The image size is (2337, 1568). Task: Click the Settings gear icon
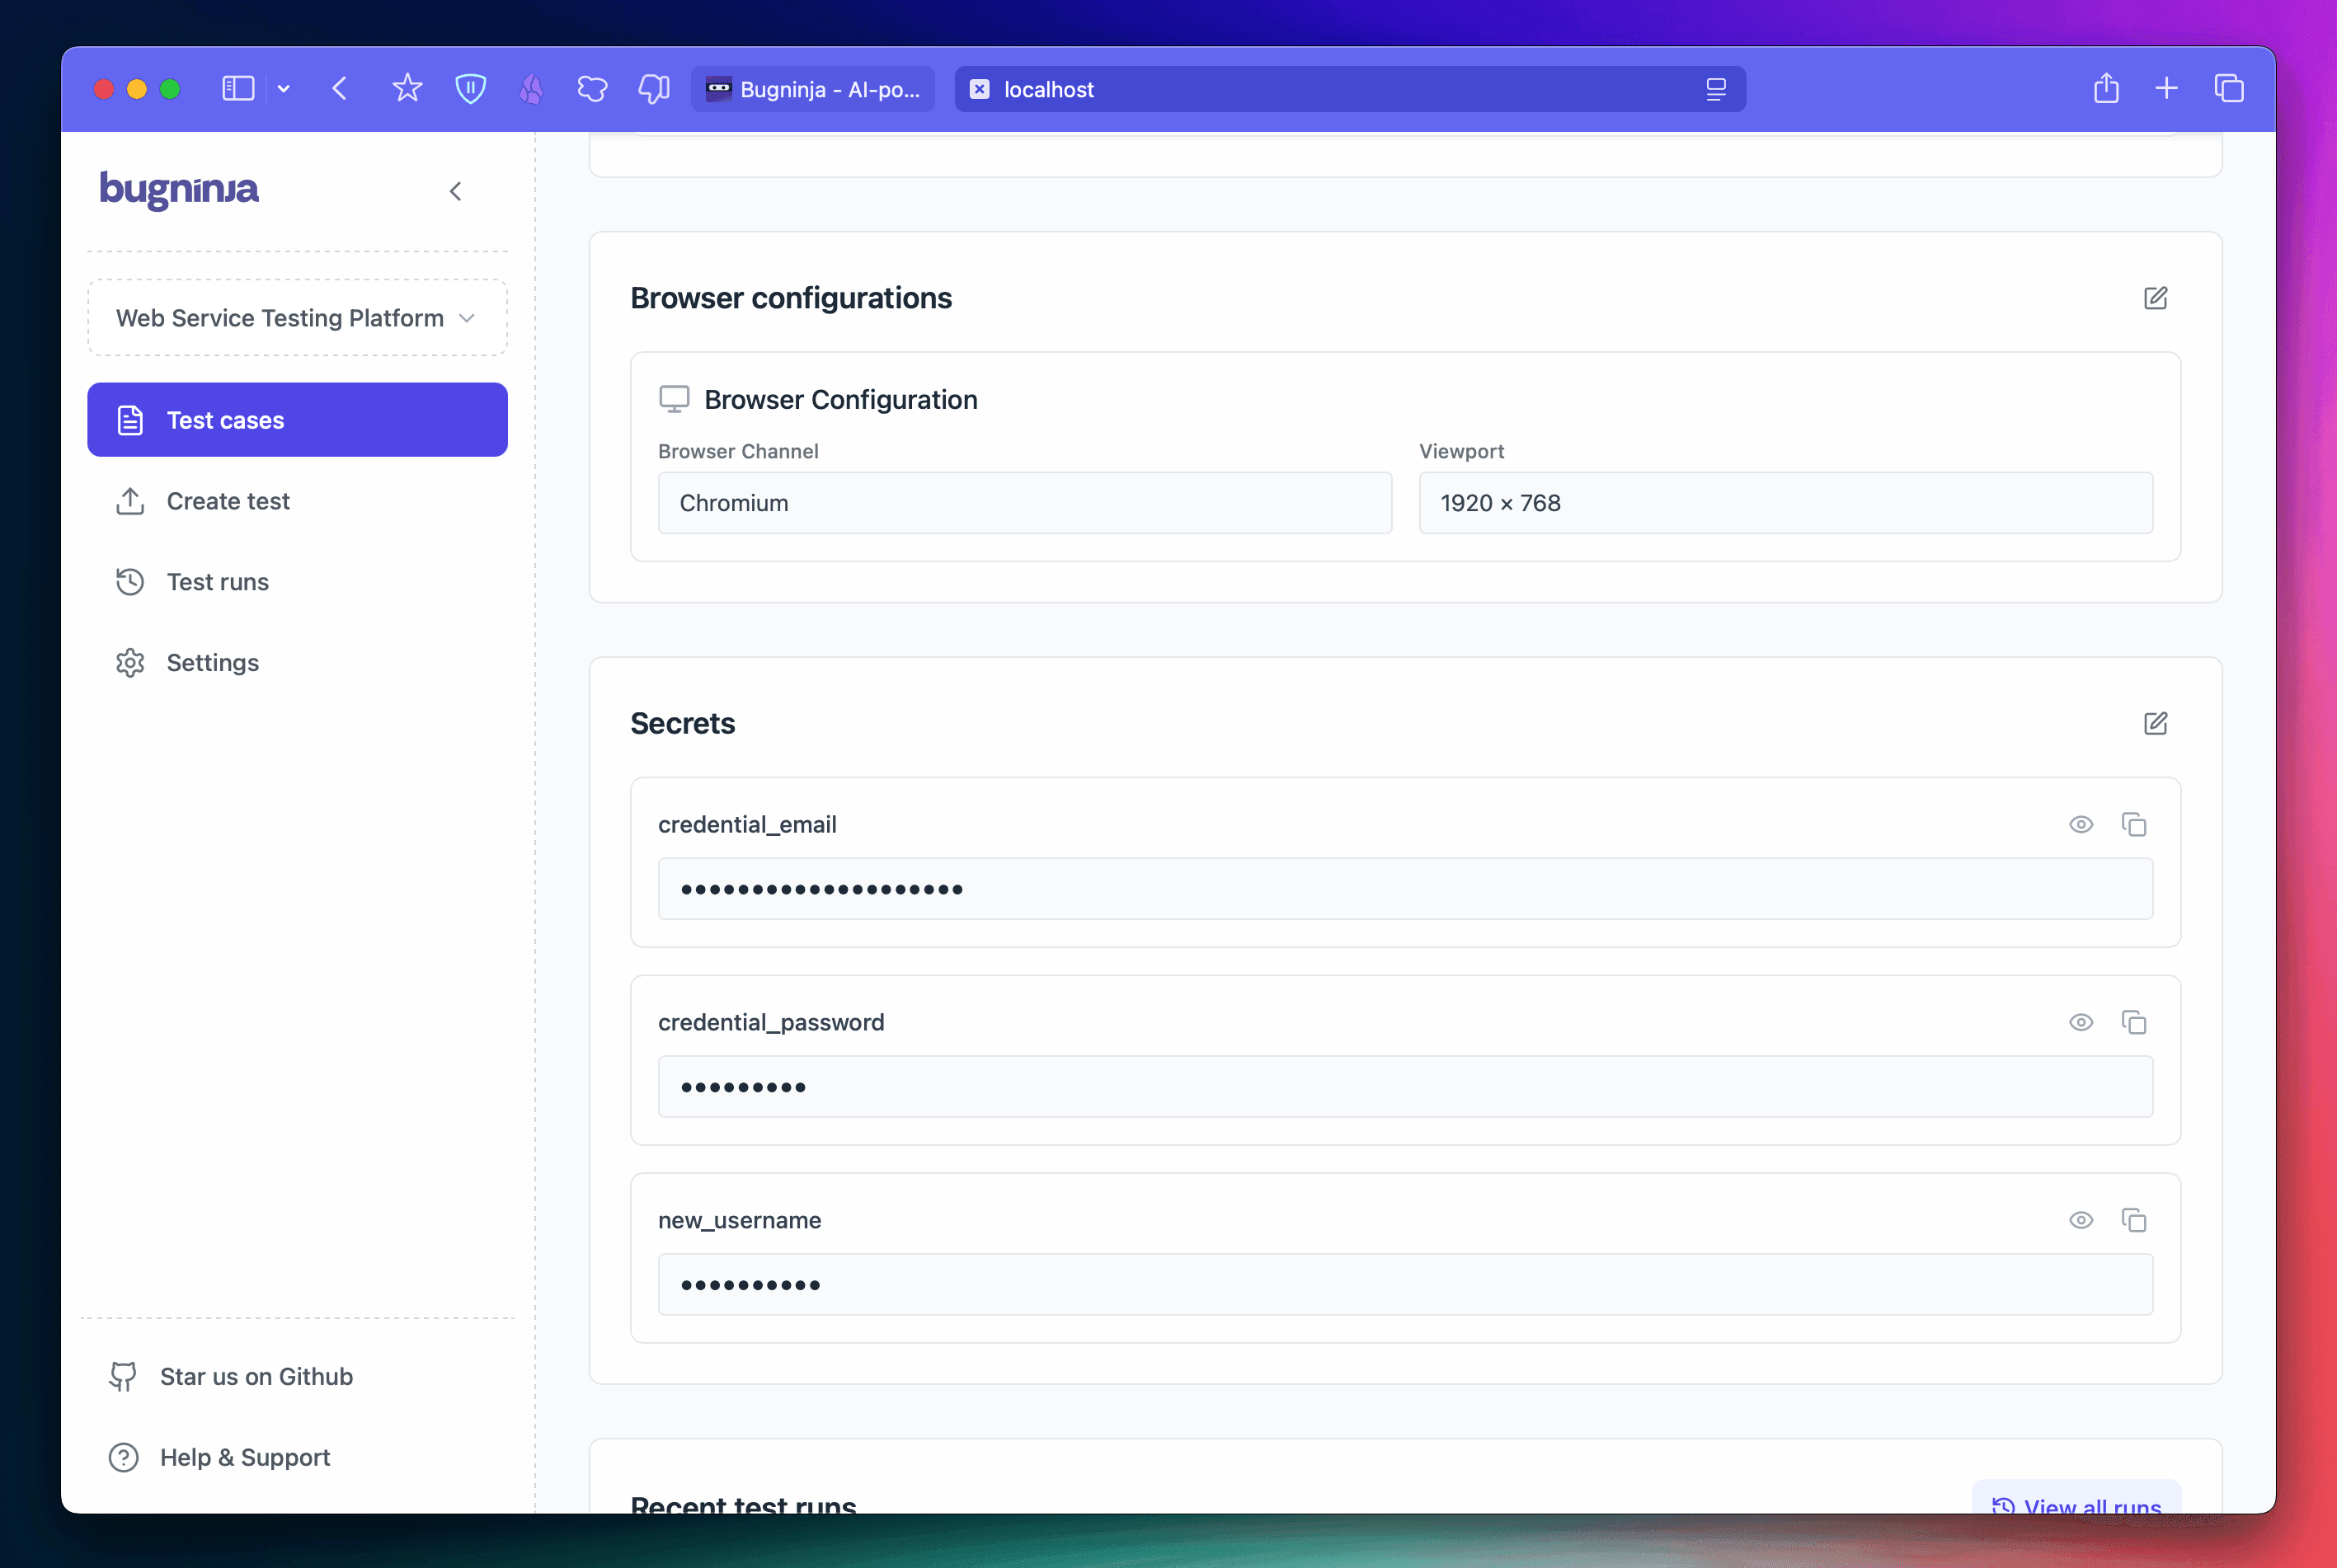coord(130,663)
